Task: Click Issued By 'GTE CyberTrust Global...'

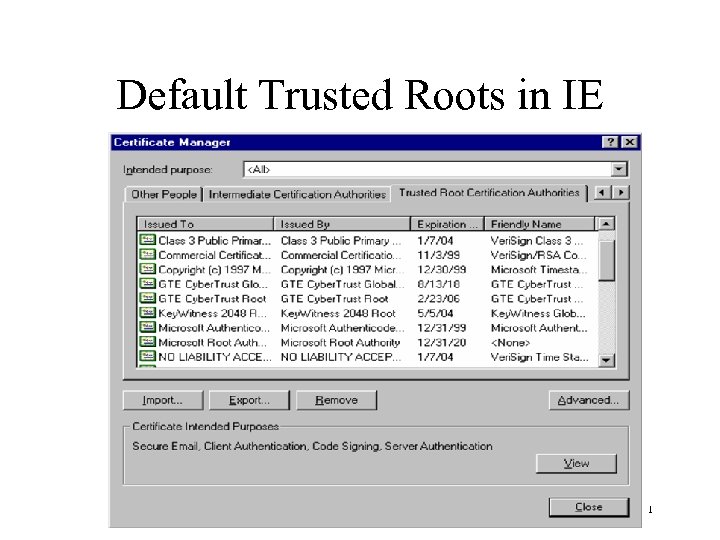Action: click(343, 284)
